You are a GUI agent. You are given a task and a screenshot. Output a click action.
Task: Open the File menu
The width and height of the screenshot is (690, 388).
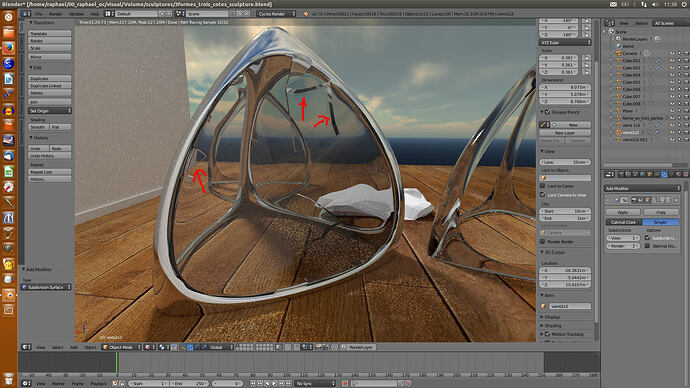[39, 14]
